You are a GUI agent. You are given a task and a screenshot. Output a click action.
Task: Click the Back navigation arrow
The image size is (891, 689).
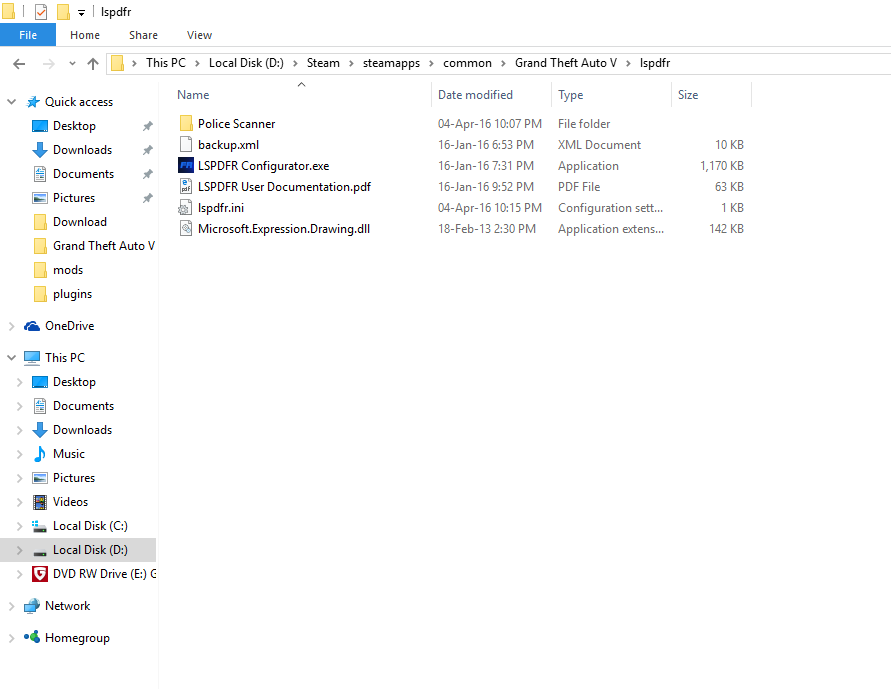(19, 64)
